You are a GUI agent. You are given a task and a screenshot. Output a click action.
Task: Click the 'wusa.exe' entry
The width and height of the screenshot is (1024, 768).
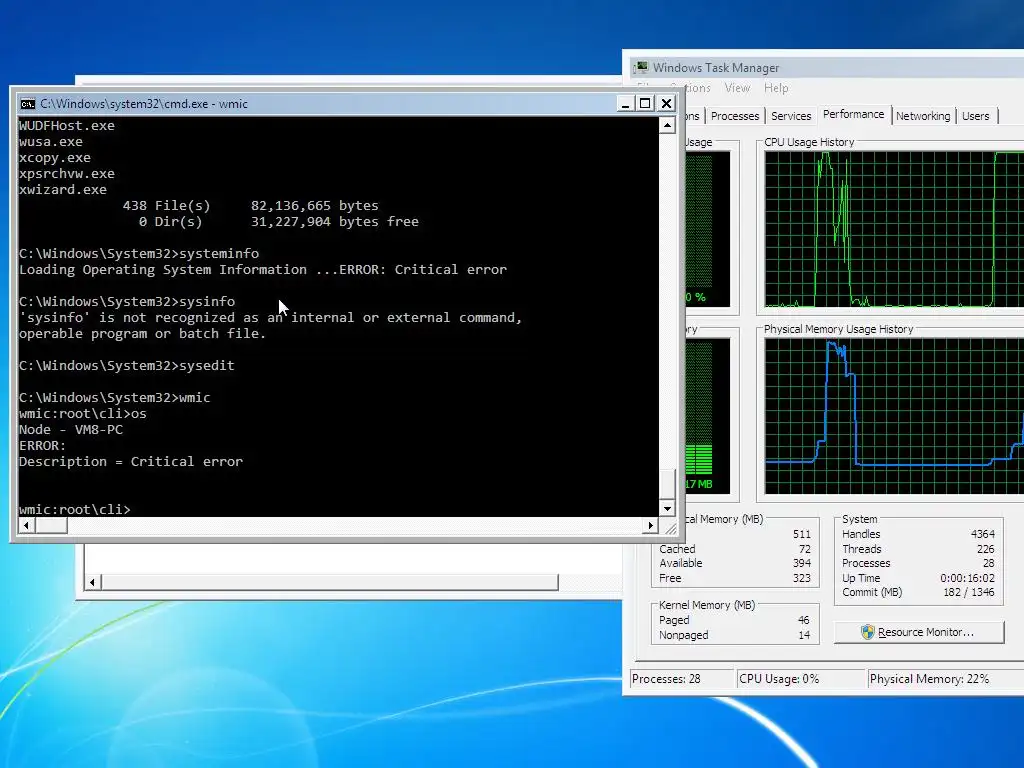point(51,142)
